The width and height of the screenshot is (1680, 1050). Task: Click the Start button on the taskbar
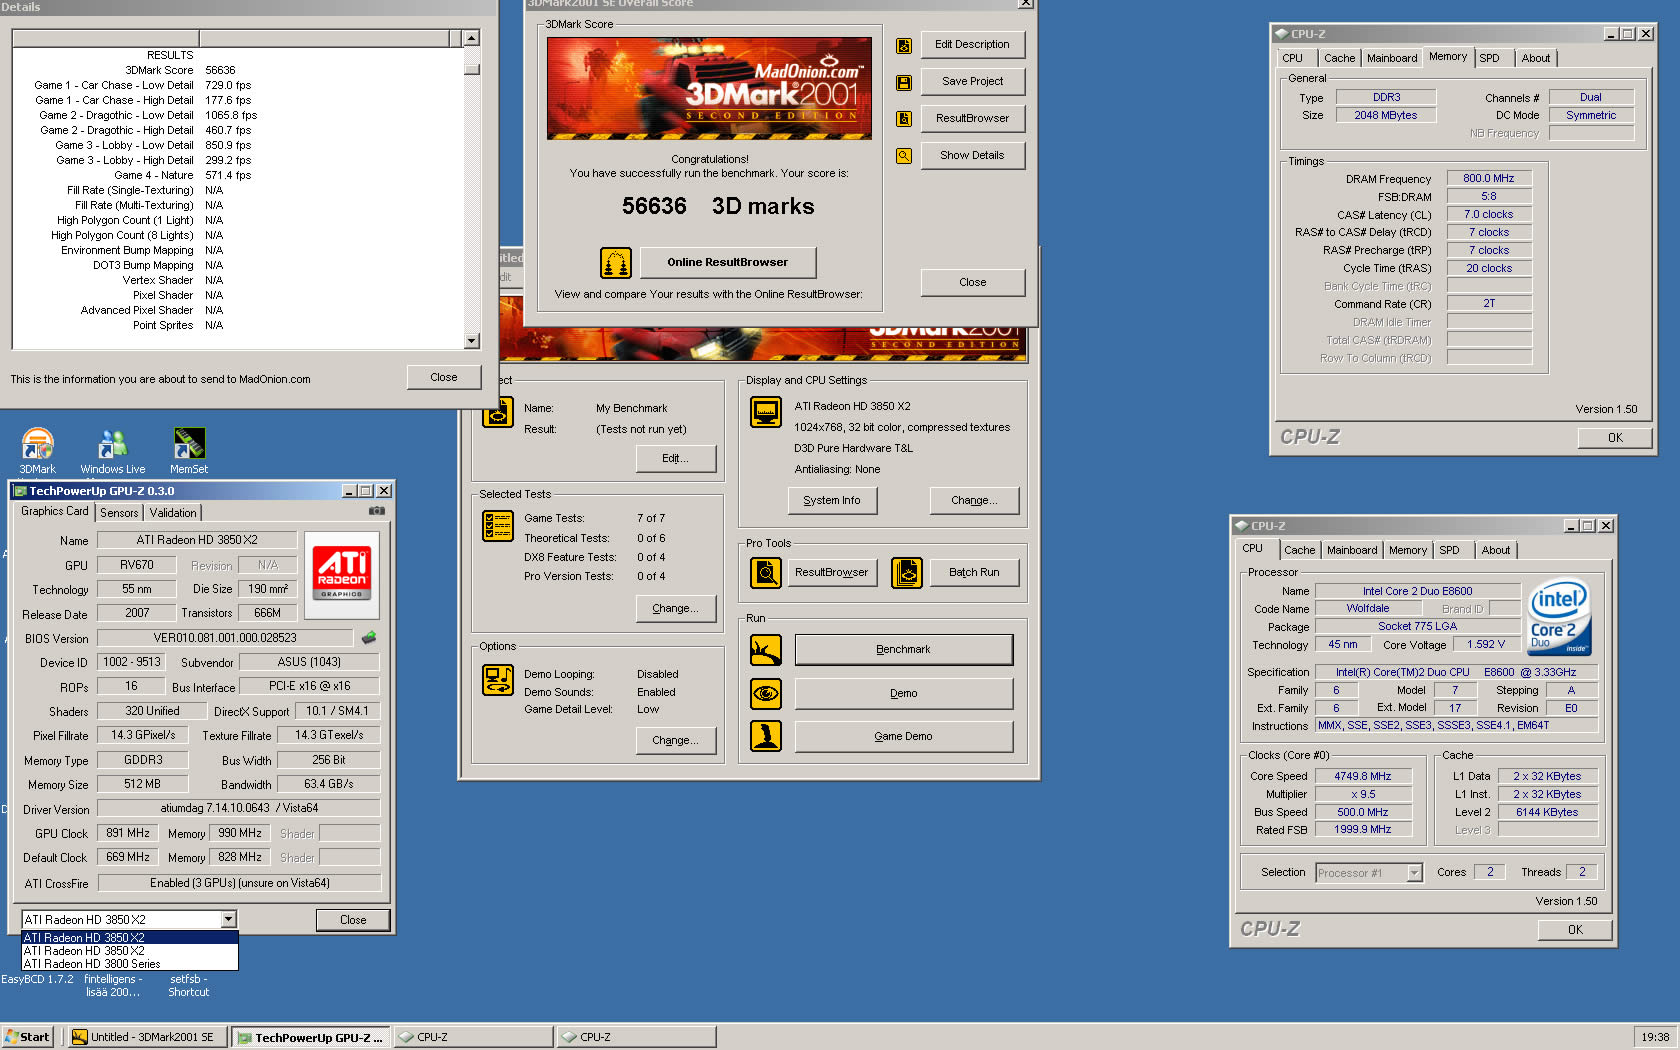coord(27,1037)
